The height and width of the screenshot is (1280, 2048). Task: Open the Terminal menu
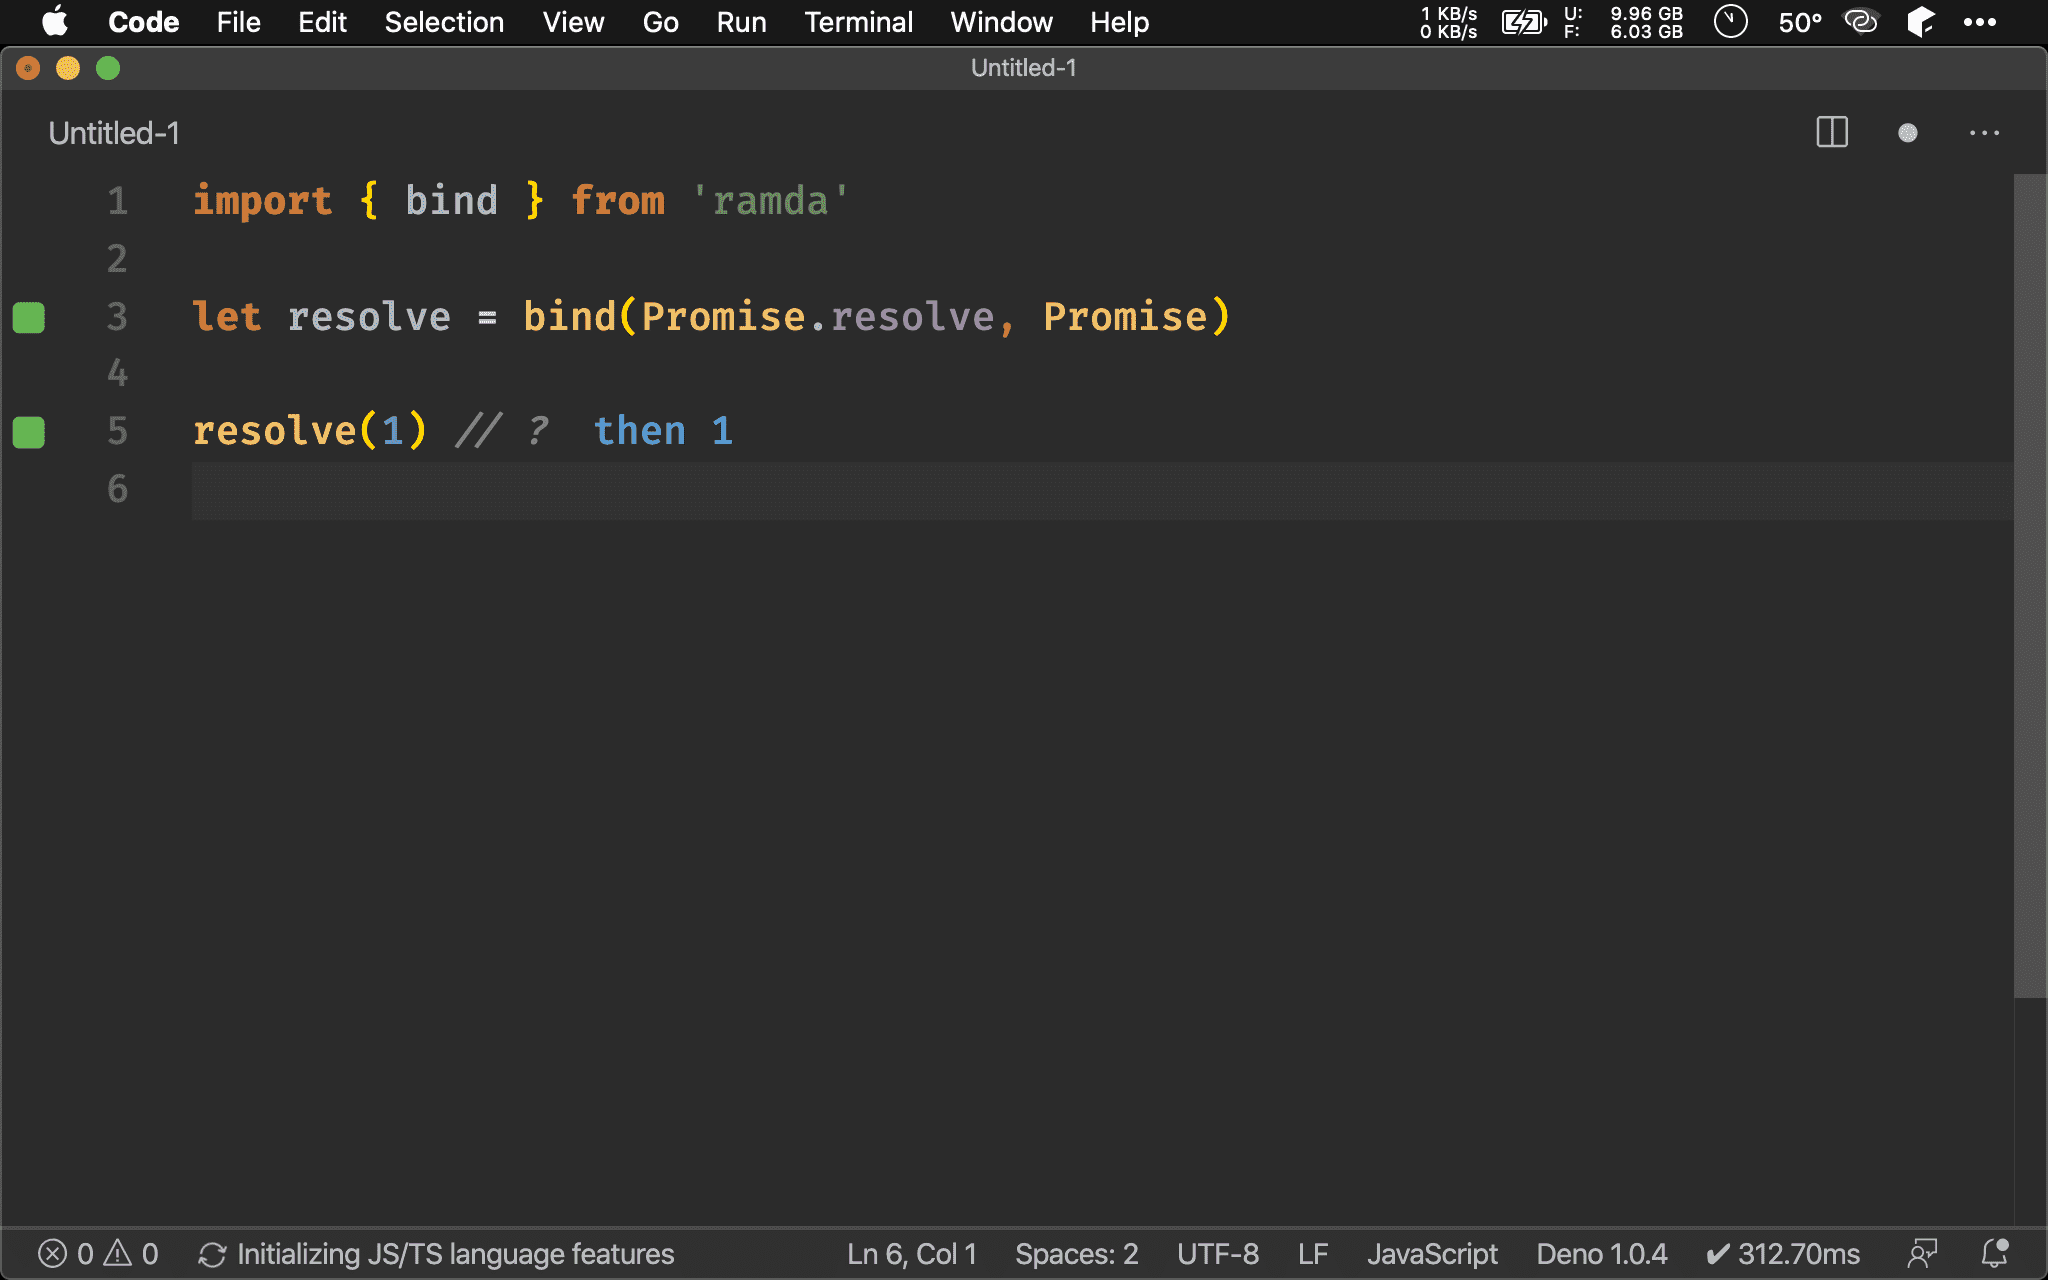(858, 22)
